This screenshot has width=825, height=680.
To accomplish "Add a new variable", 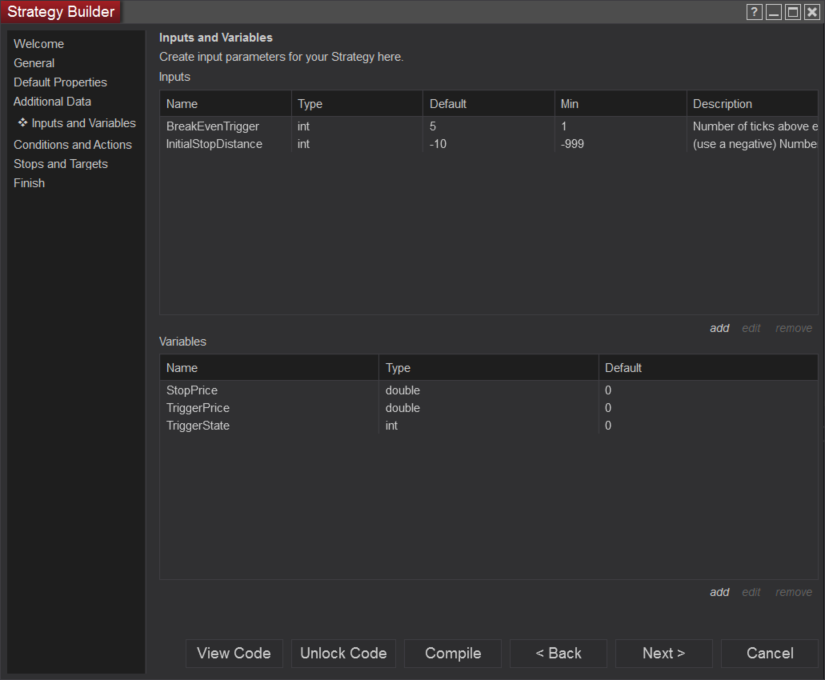I will coord(719,592).
